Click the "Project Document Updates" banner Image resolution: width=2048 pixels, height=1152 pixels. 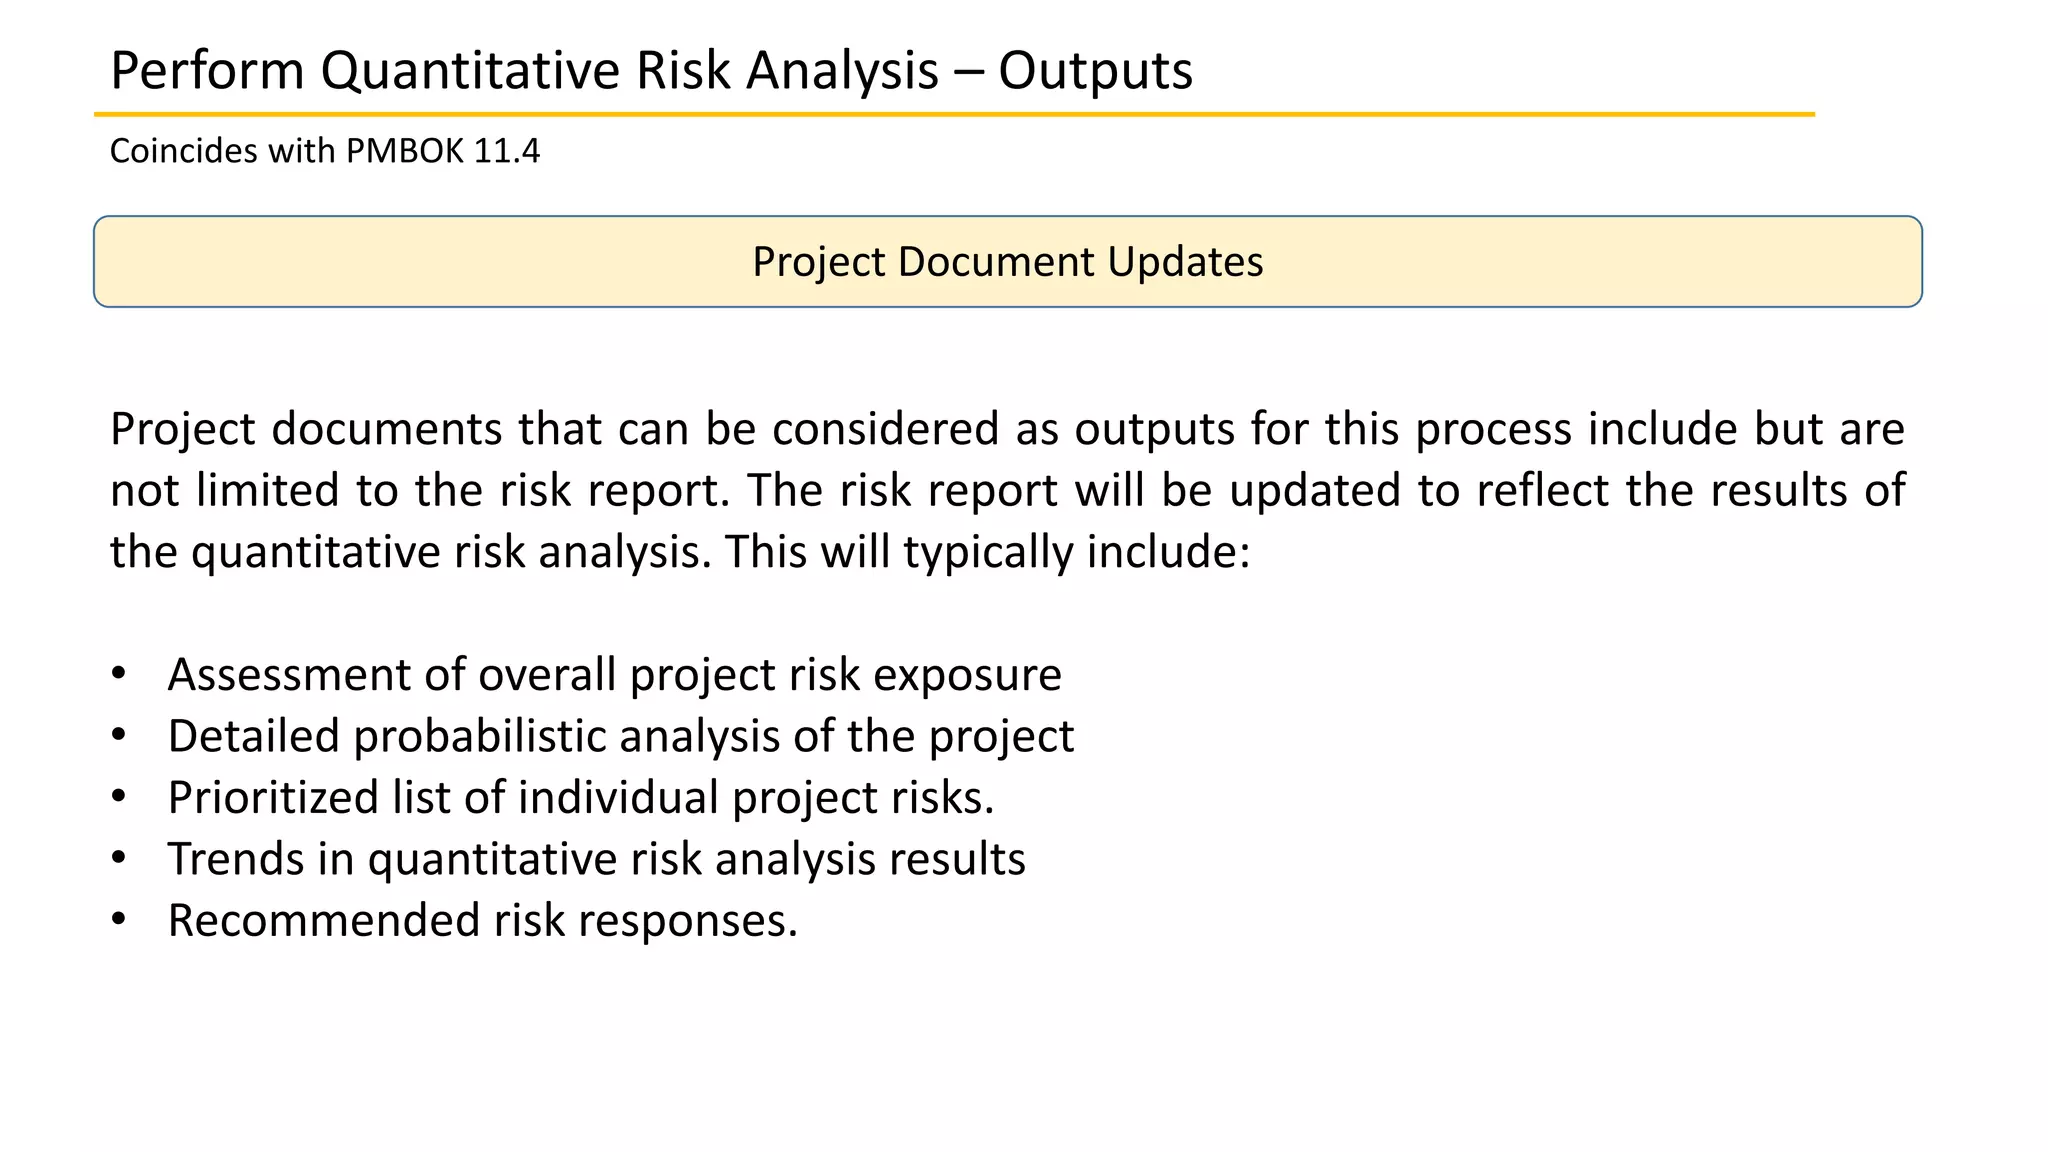[x=1007, y=262]
